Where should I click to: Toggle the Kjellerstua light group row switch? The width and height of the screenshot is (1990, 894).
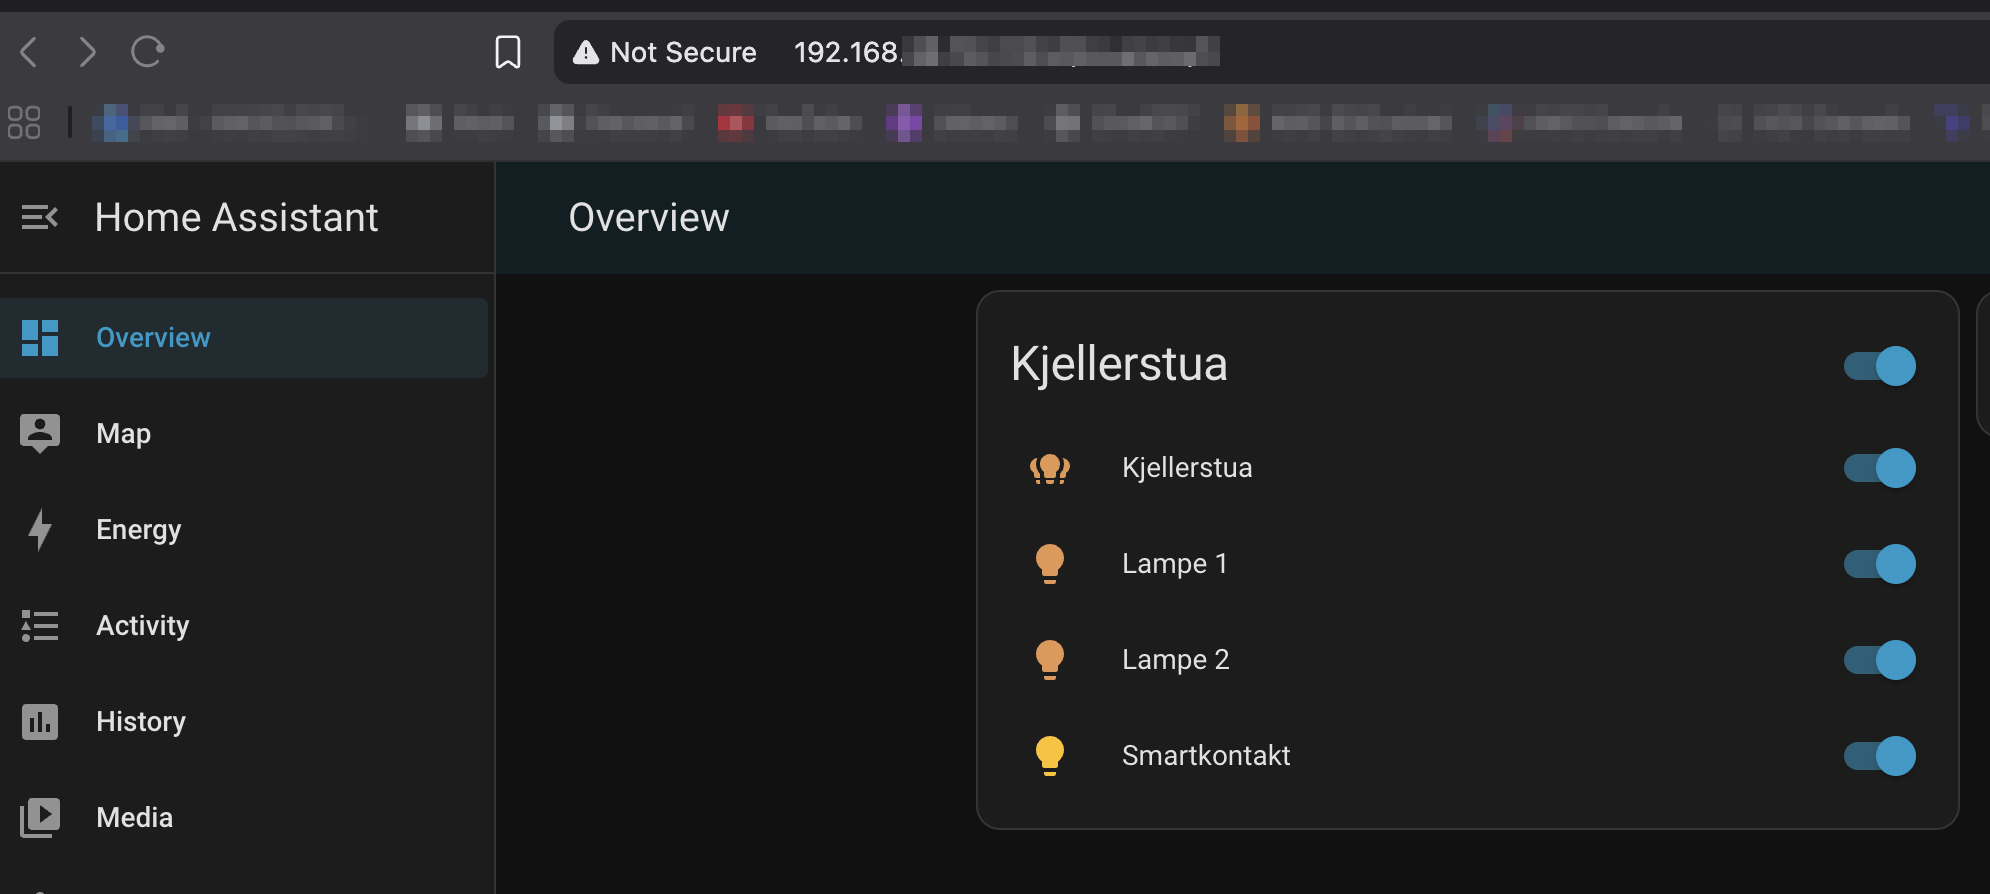pyautogui.click(x=1880, y=468)
